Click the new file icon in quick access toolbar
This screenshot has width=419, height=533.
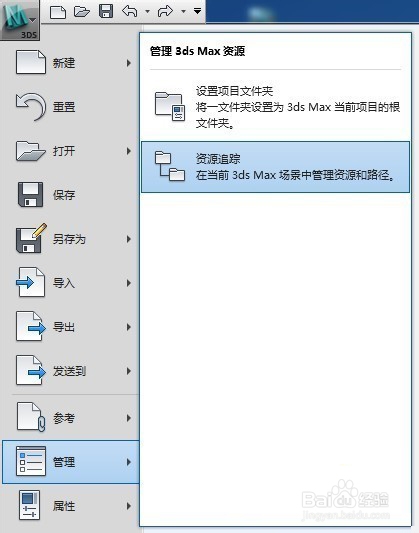click(x=58, y=12)
